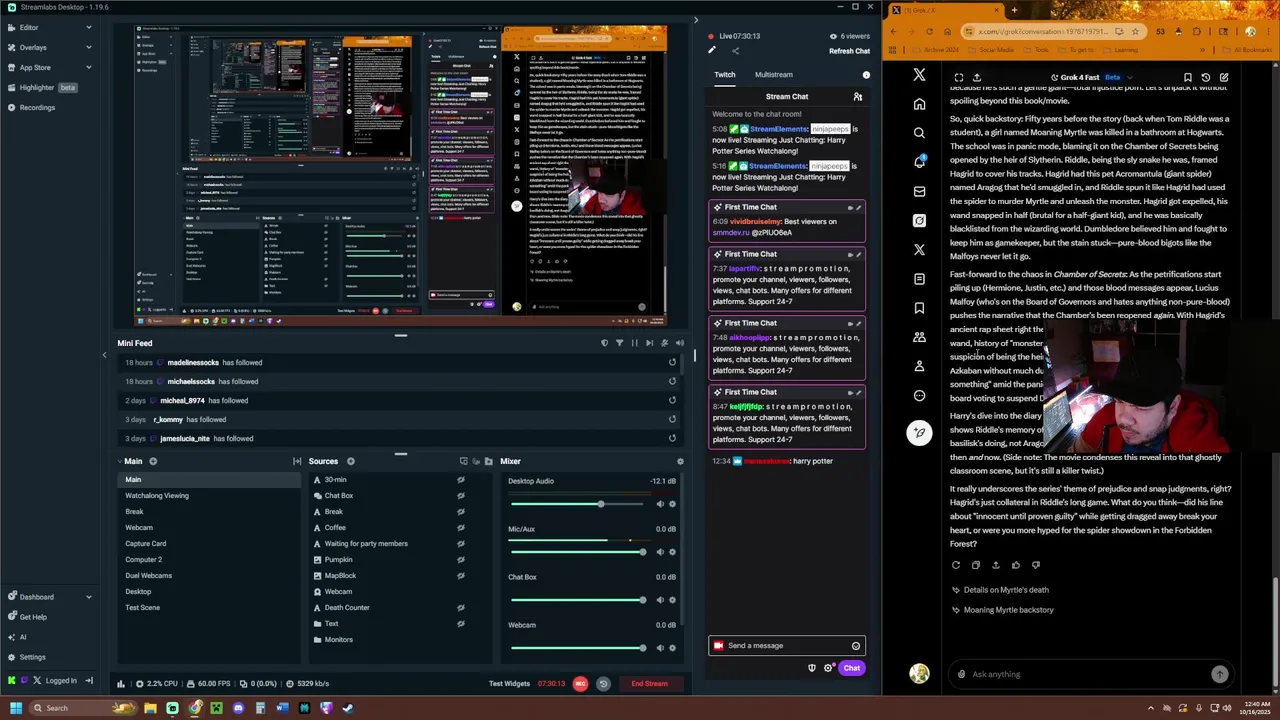1280x720 pixels.
Task: Skip the current alert in Mini Feed
Action: [x=649, y=343]
